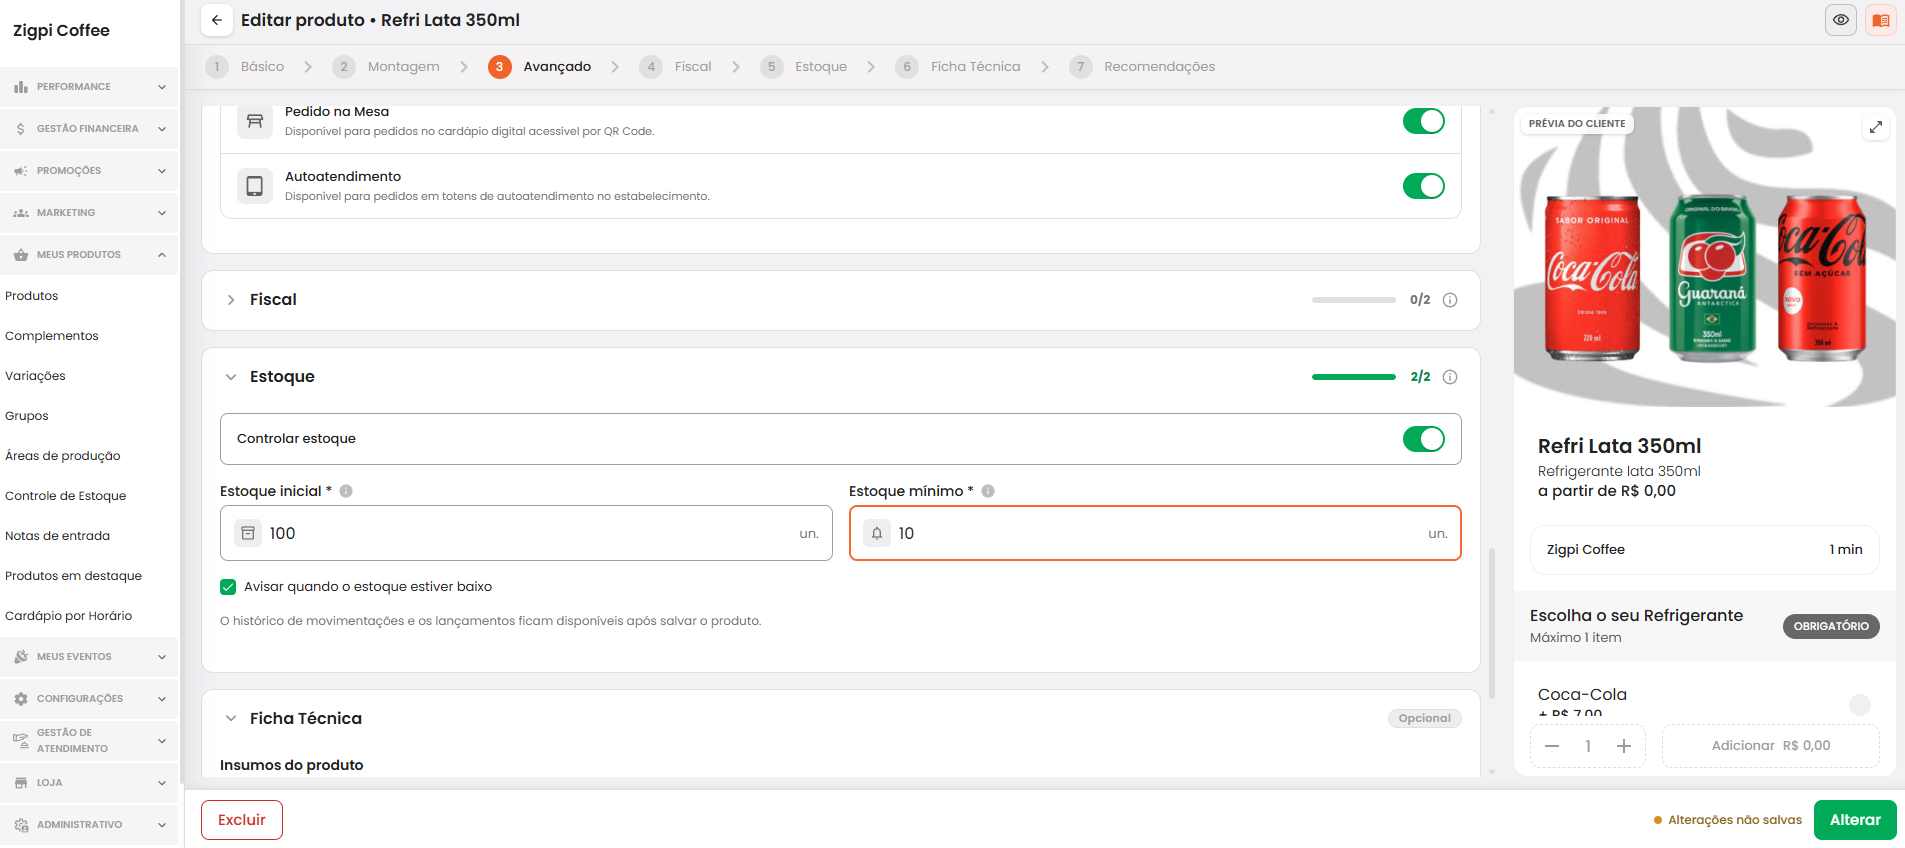This screenshot has width=1905, height=848.
Task: Go to step 6 Ficha Técnica
Action: click(958, 67)
